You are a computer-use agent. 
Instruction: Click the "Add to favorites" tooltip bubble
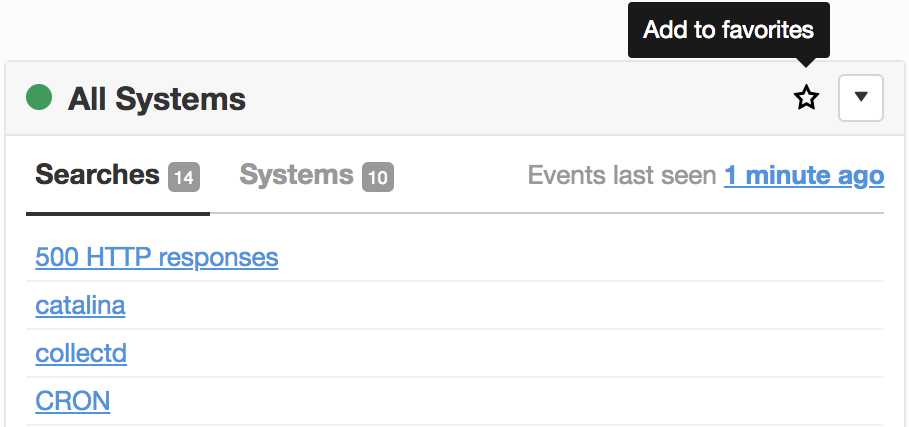pyautogui.click(x=729, y=30)
